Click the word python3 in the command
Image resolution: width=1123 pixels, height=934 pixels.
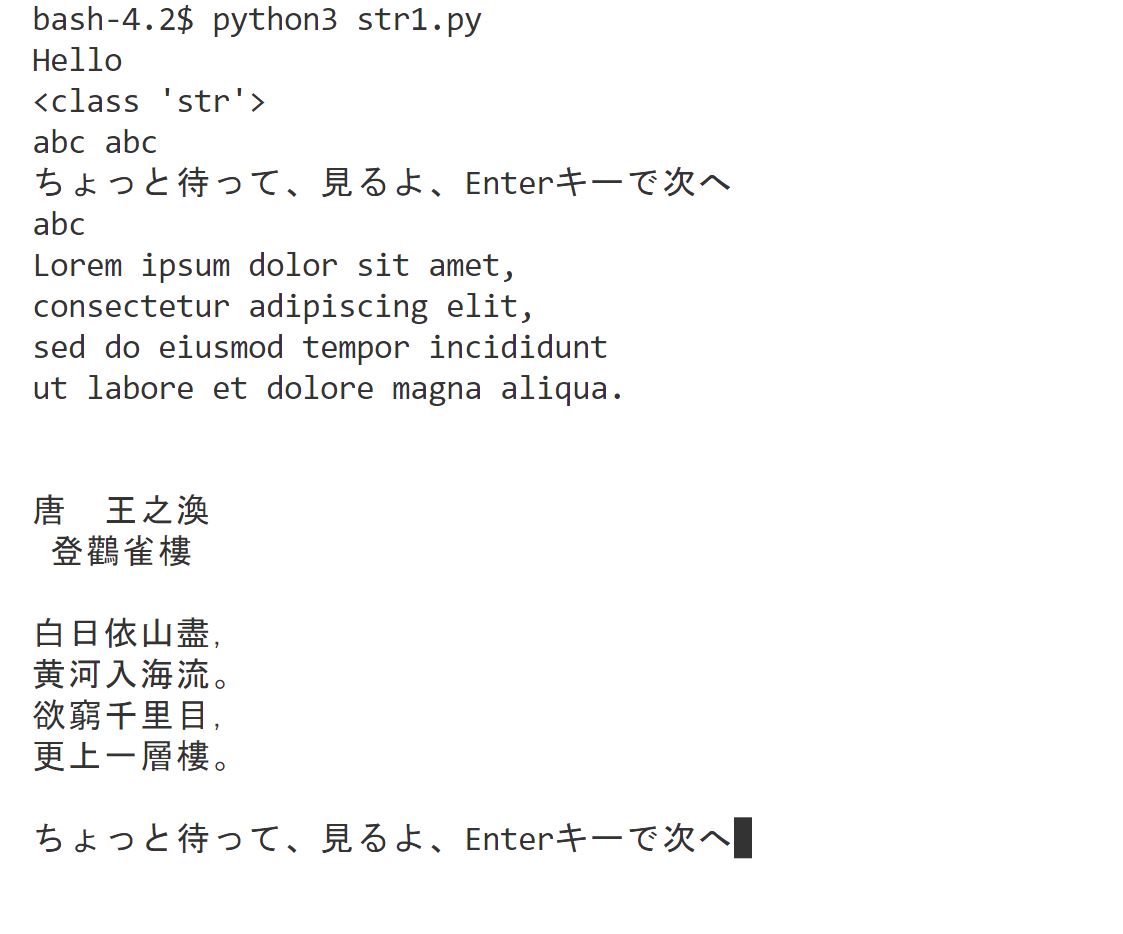click(275, 20)
